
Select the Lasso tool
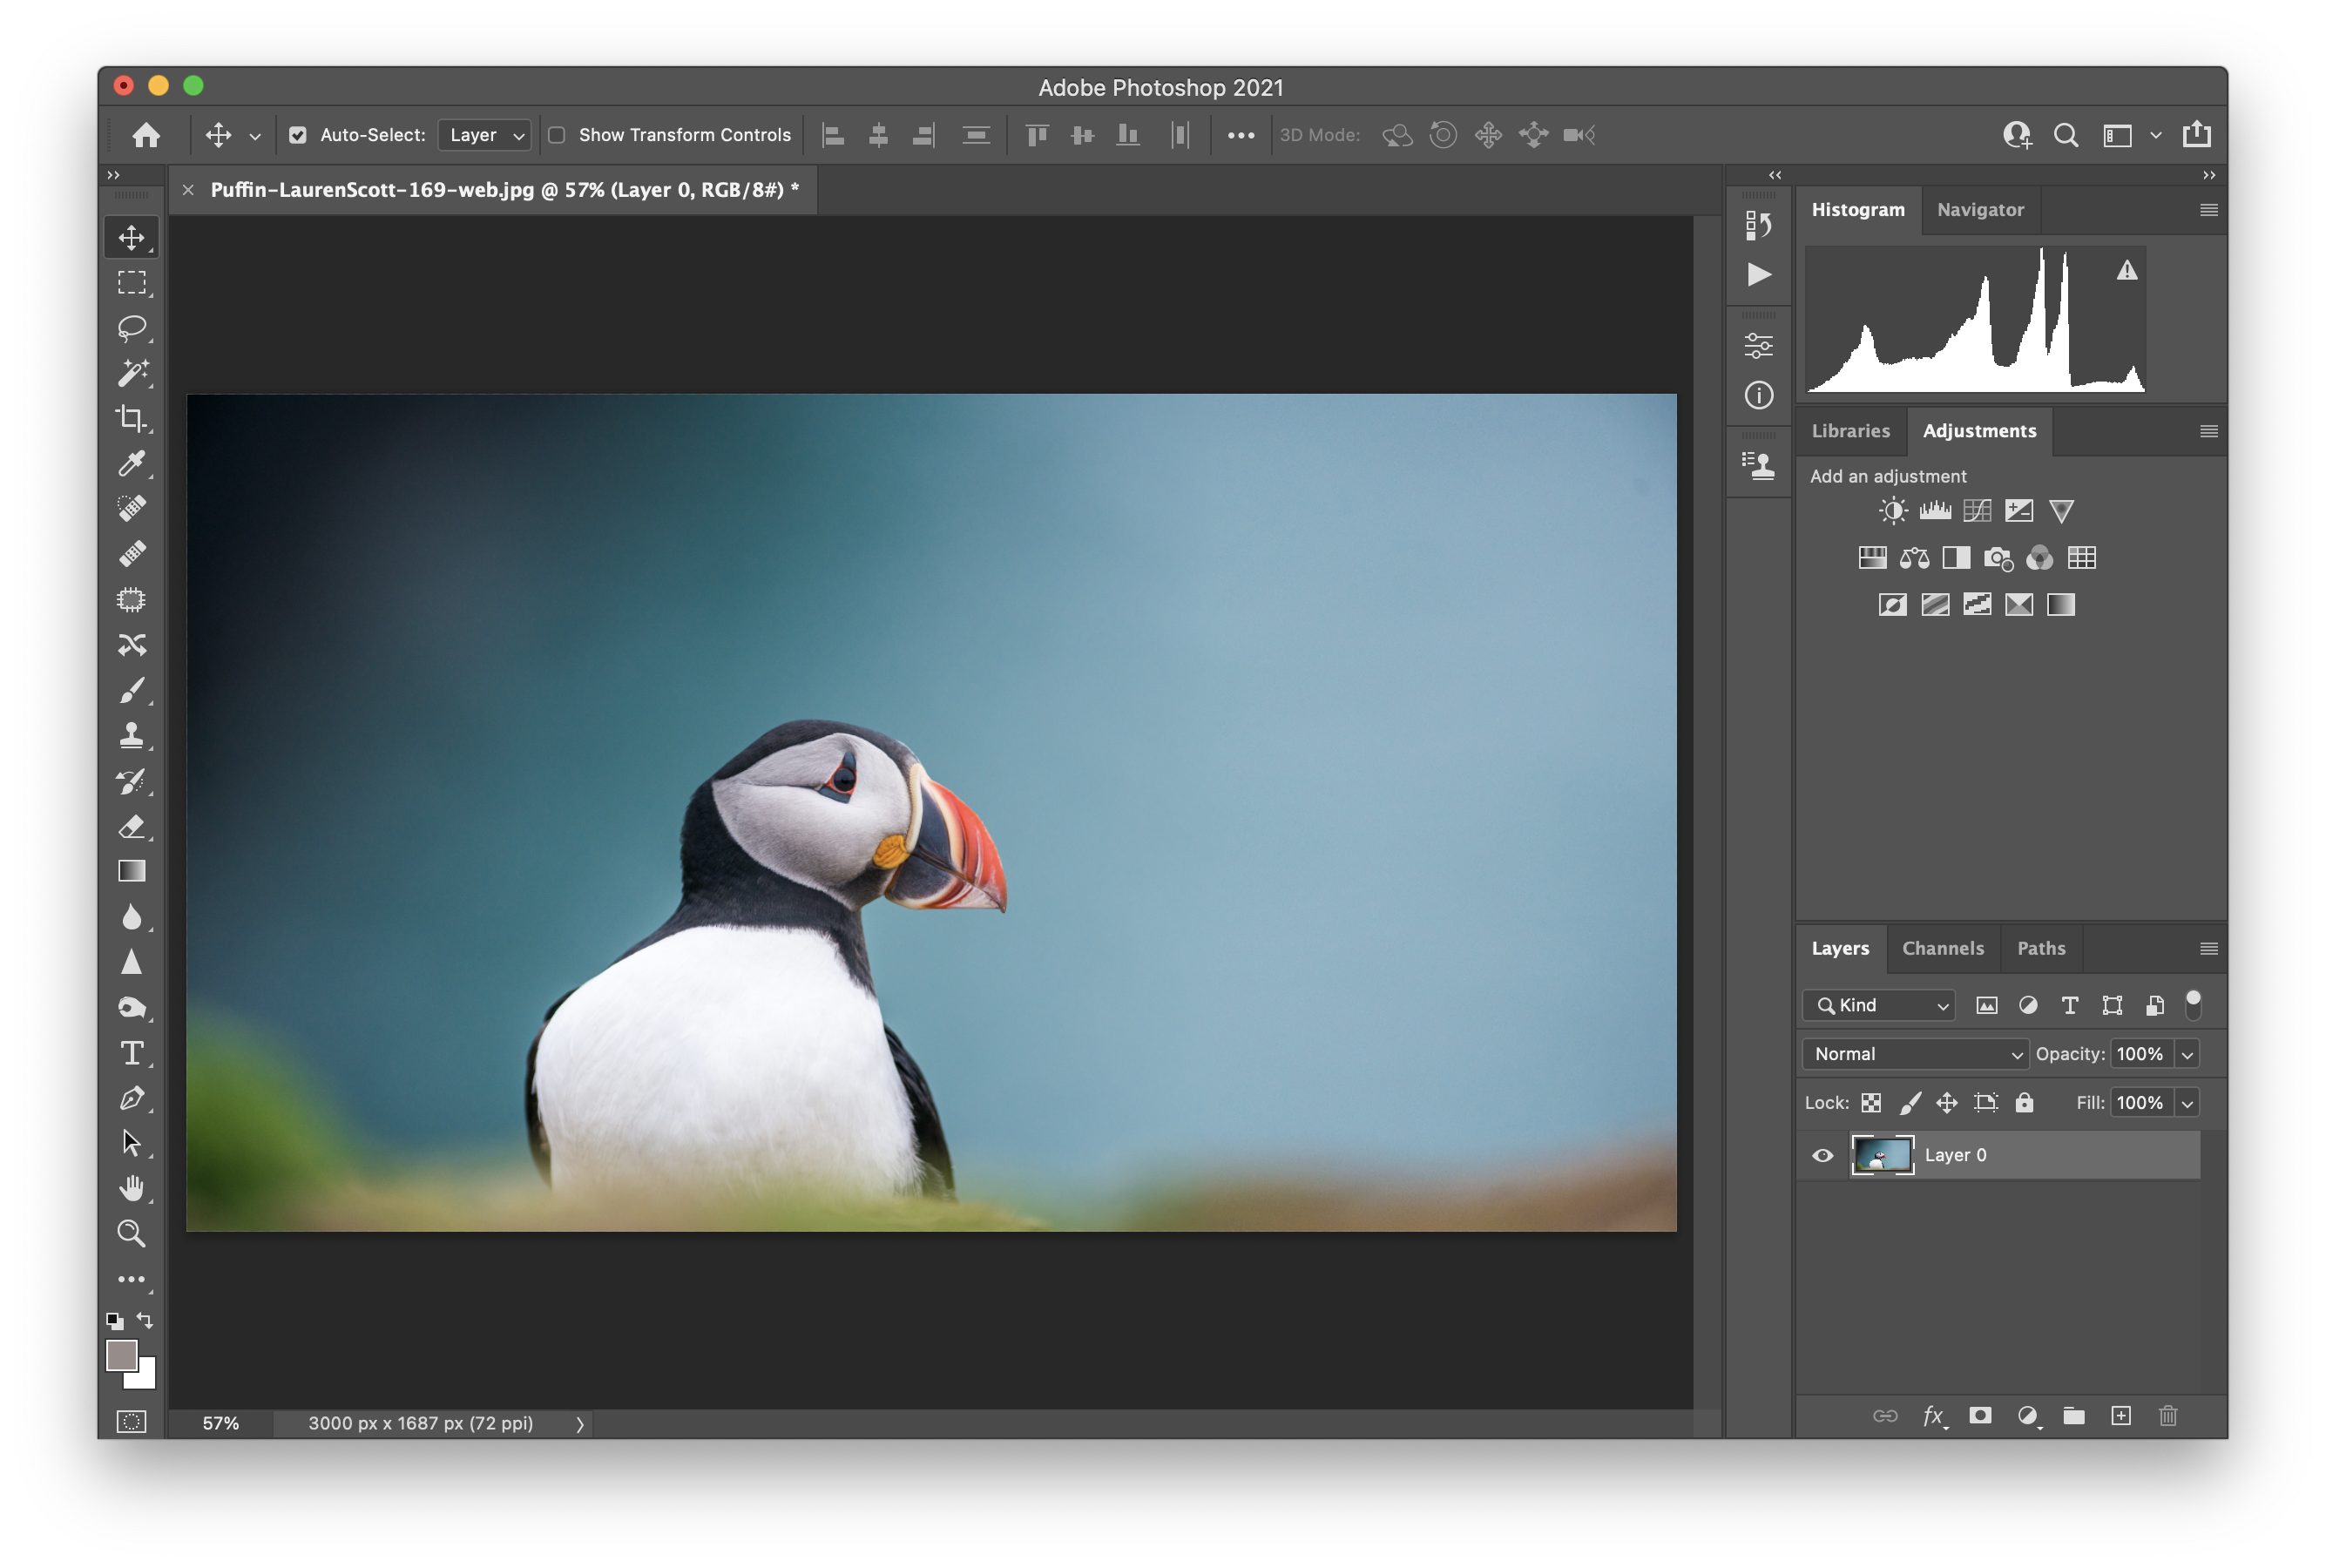click(x=131, y=328)
